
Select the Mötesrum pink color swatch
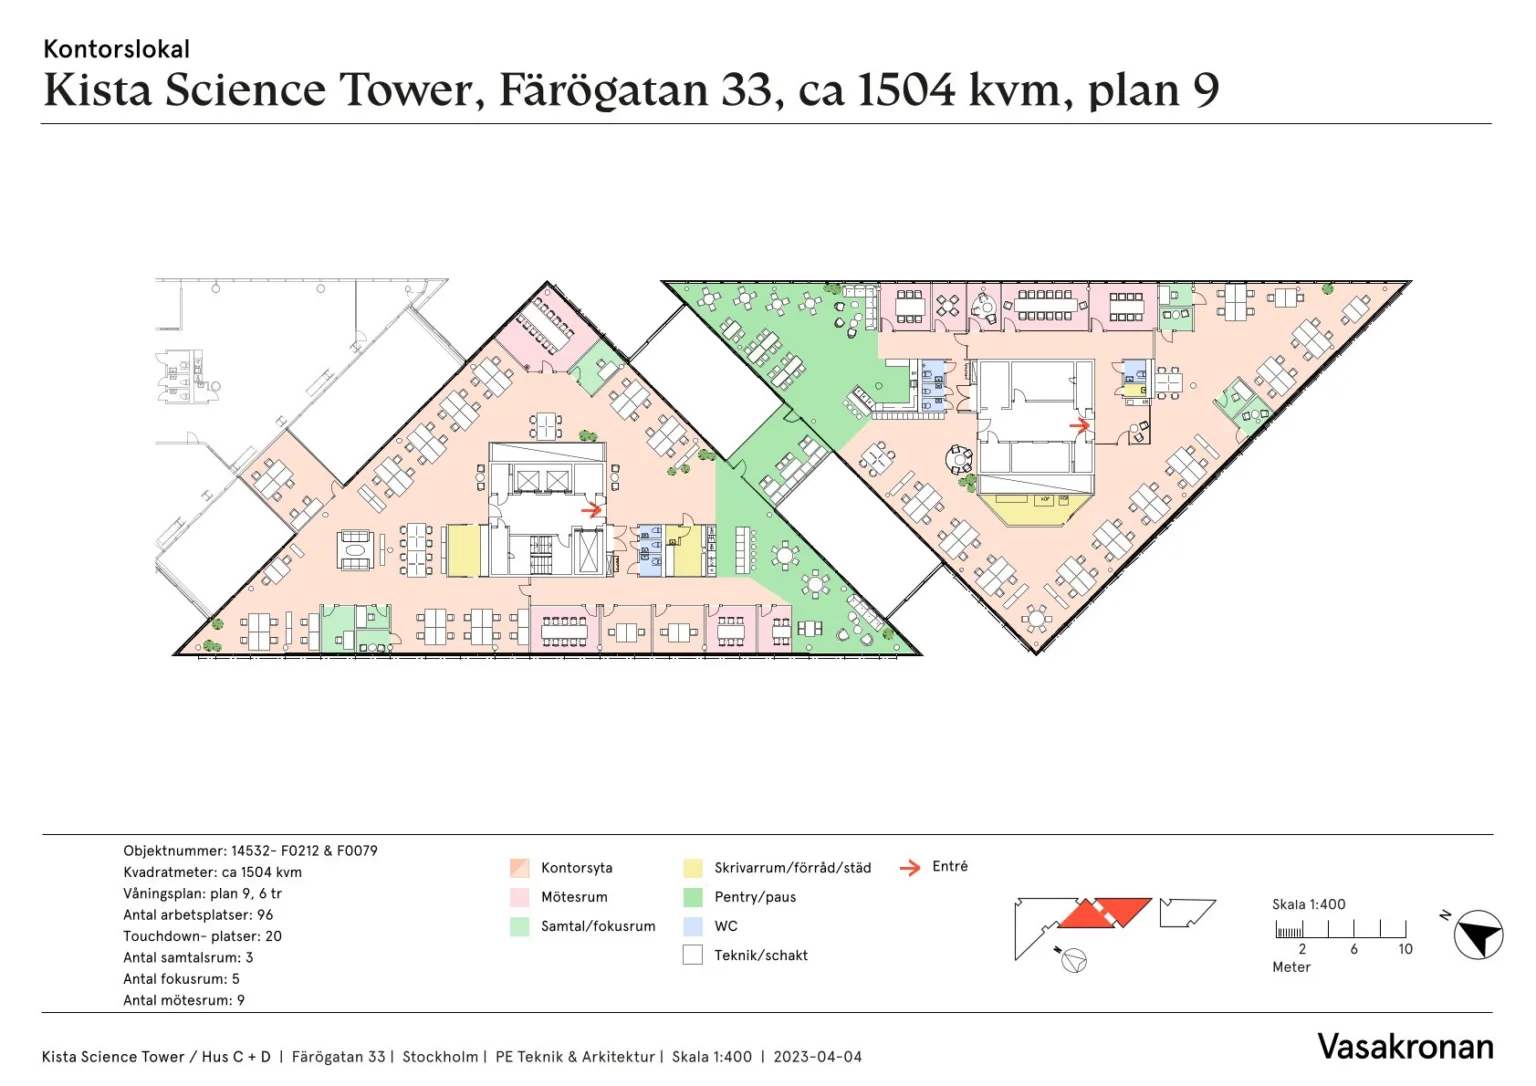tap(519, 897)
